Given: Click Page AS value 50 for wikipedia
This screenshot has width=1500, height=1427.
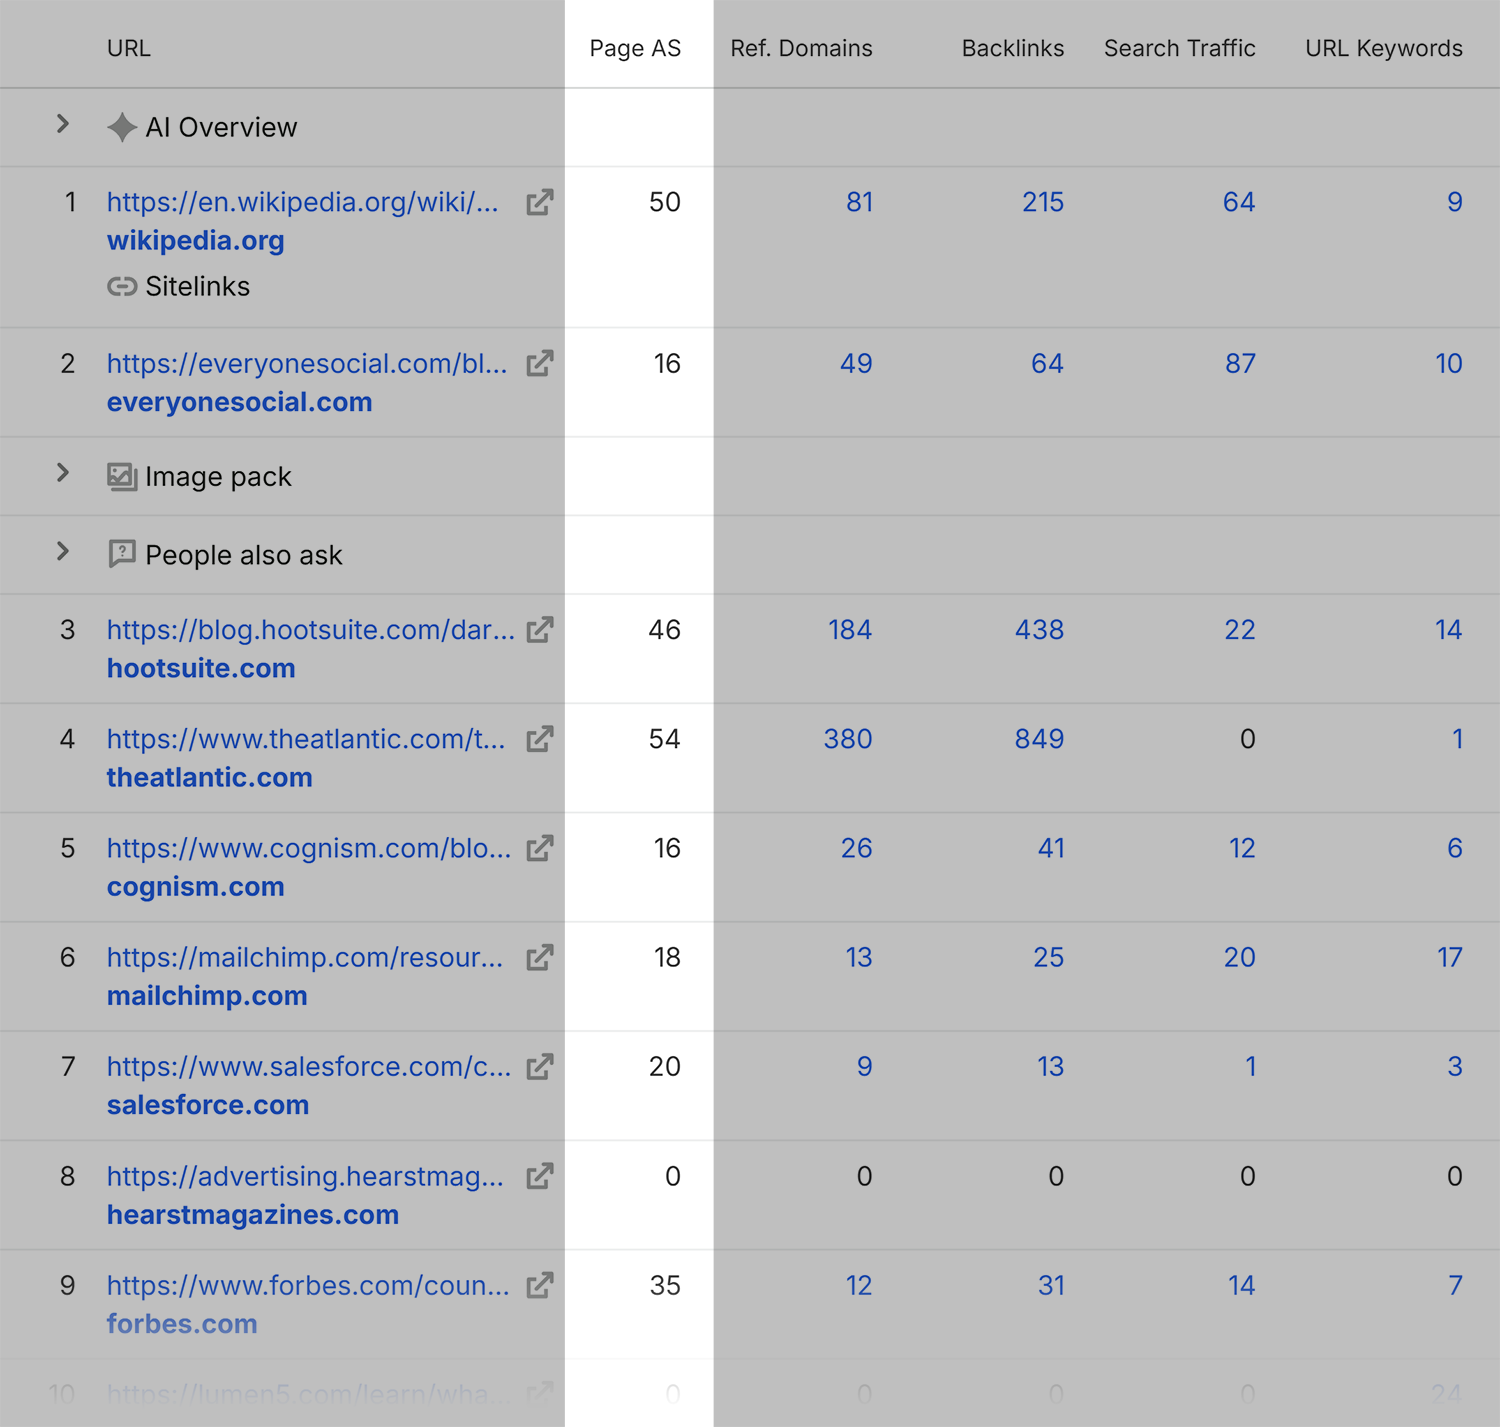Looking at the screenshot, I should tap(664, 202).
